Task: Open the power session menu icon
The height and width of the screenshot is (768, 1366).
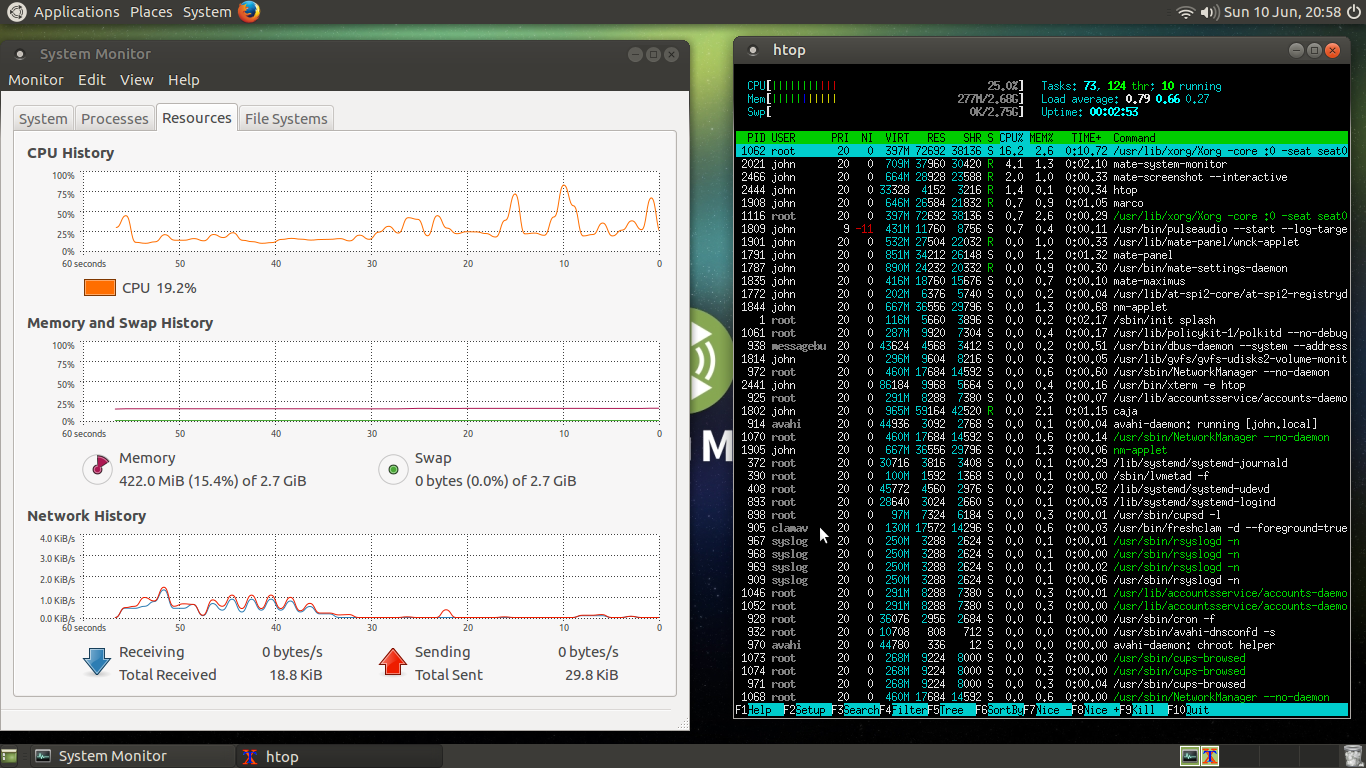Action: pos(1354,12)
